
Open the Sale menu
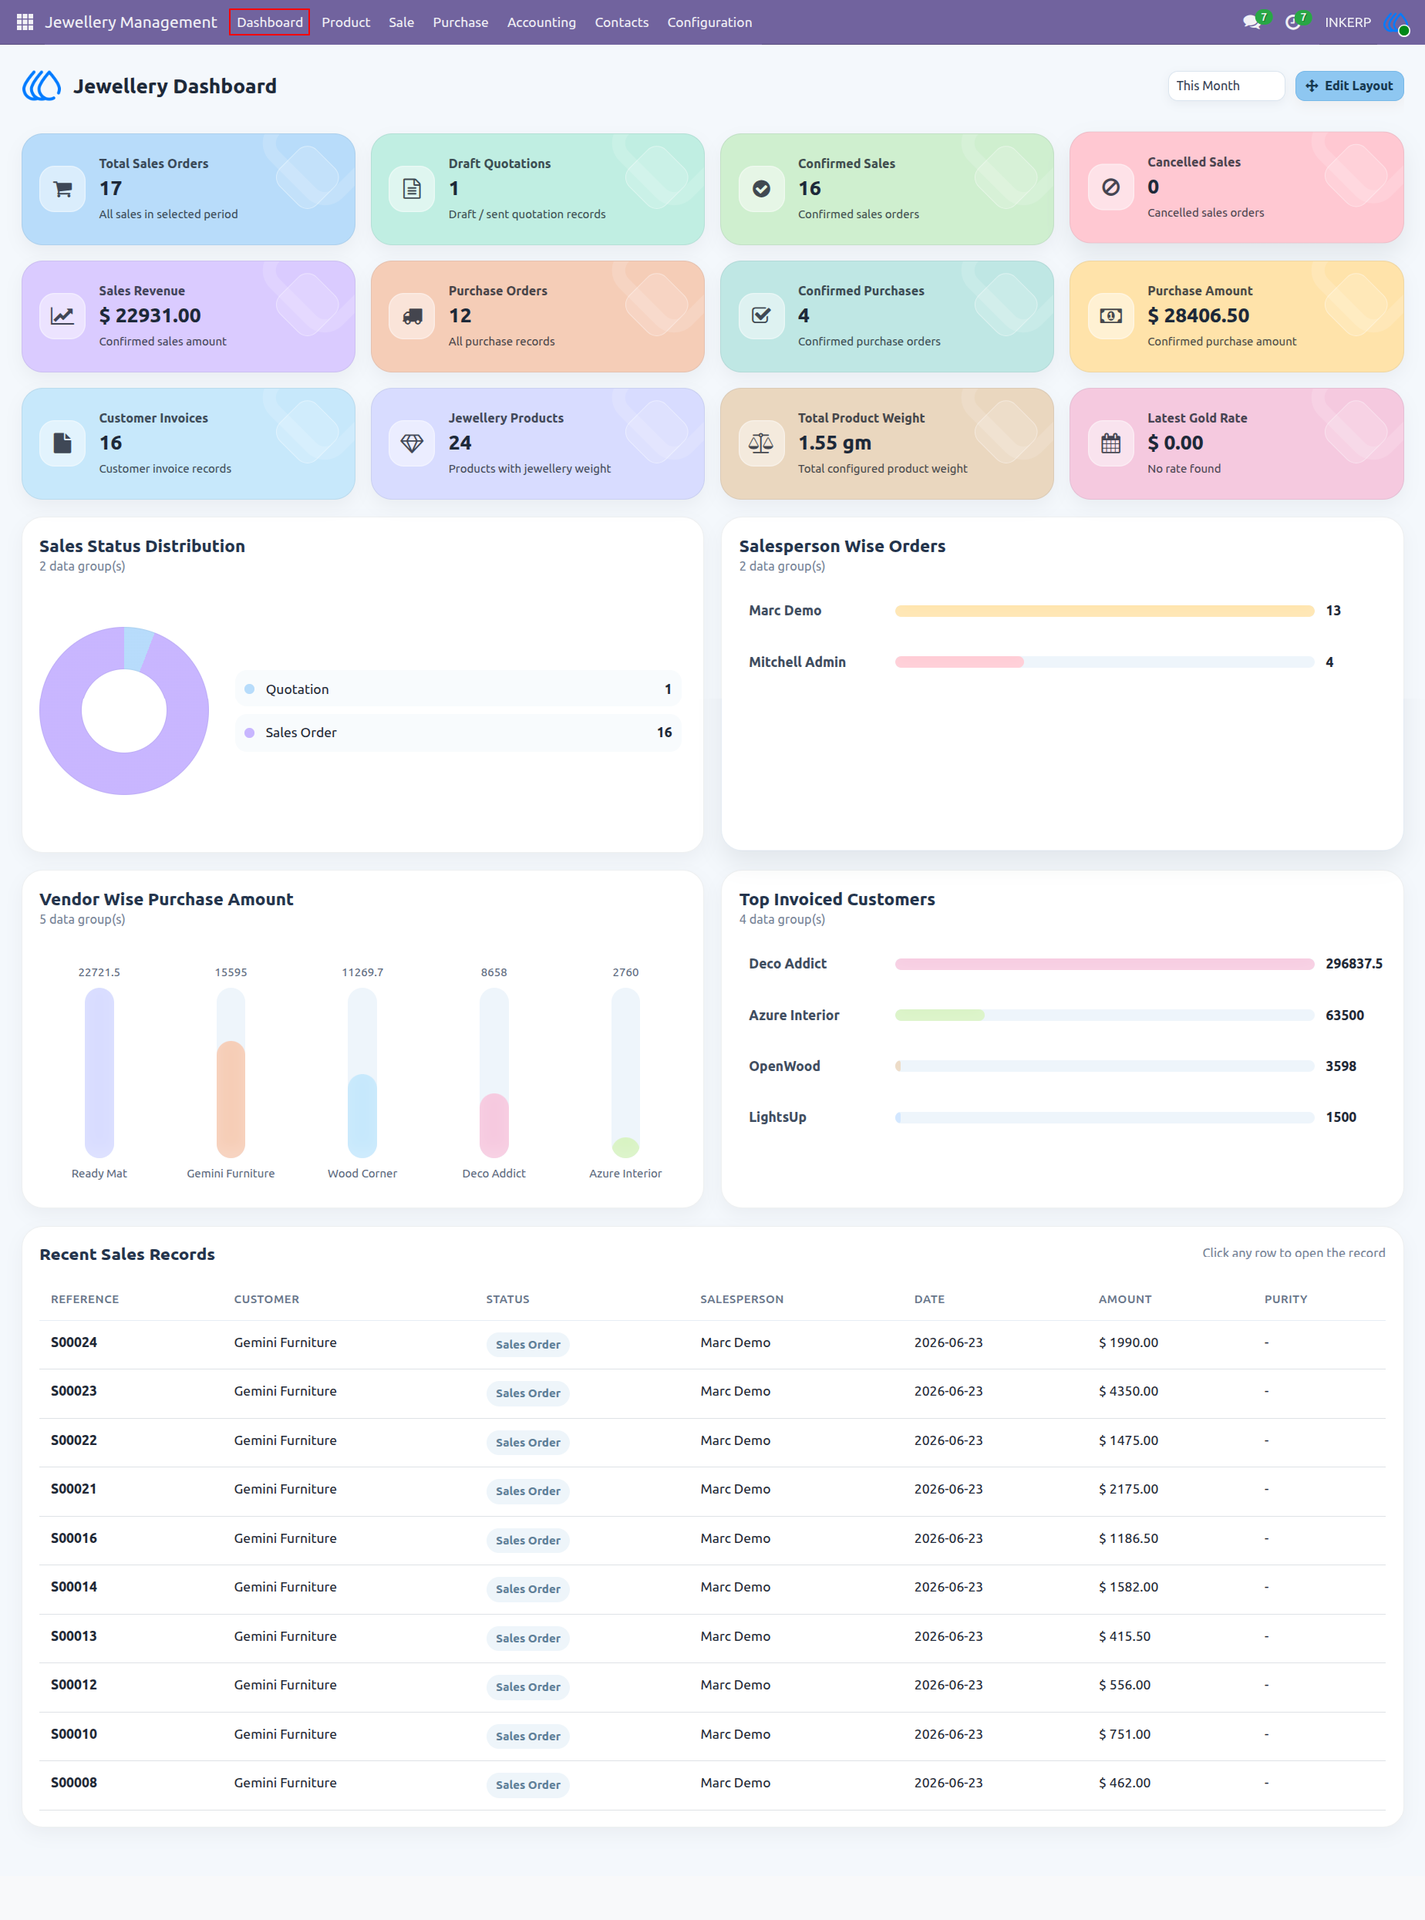click(401, 22)
